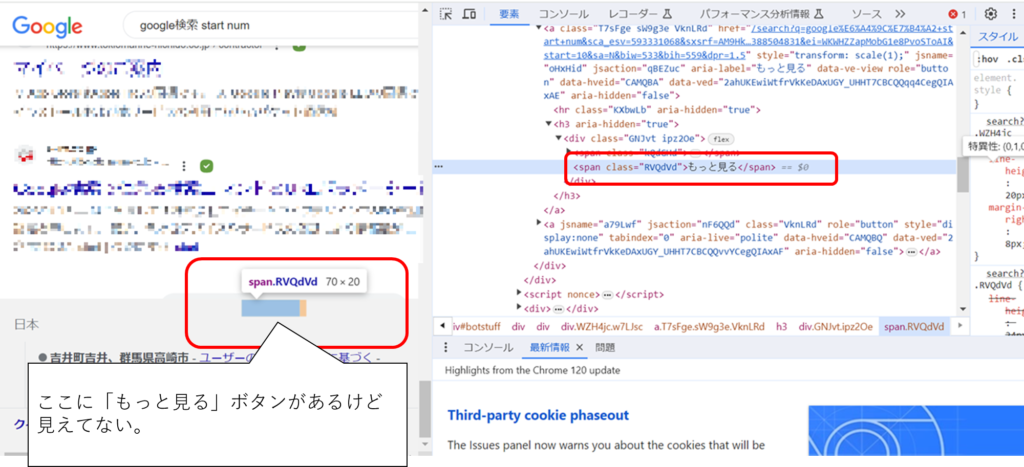
Task: Click the Elements panel scroll-down arrow
Action: (x=962, y=309)
